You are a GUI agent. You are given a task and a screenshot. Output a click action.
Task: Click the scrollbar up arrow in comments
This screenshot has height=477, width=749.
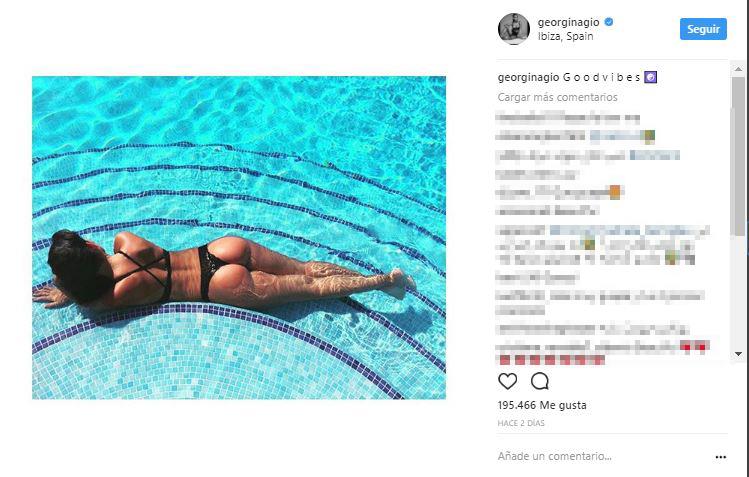point(738,69)
